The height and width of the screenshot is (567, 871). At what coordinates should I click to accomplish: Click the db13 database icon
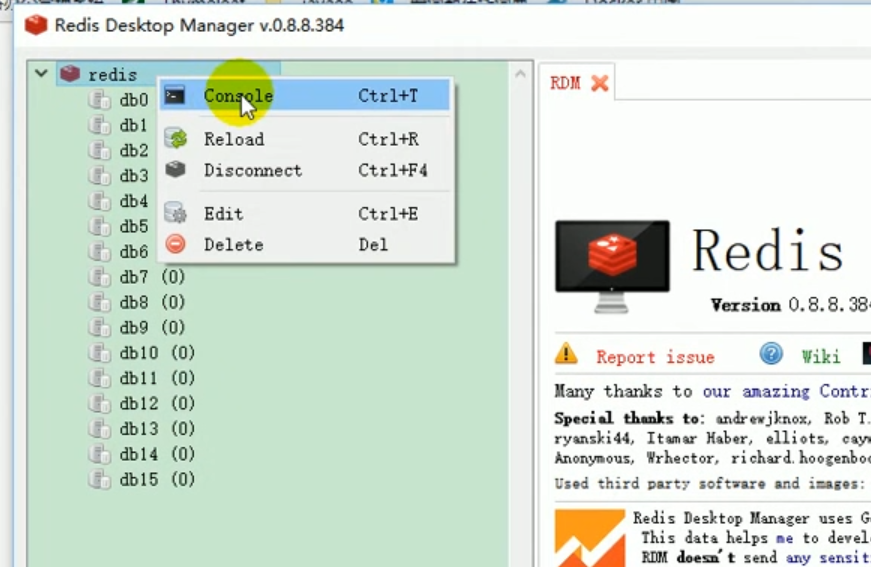tap(100, 429)
